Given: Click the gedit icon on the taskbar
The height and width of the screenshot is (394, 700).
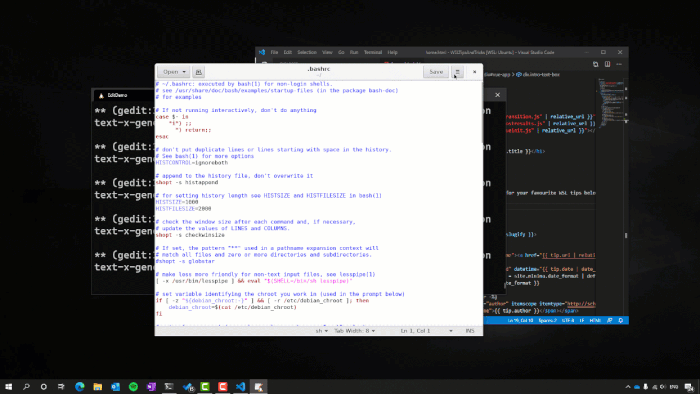Looking at the screenshot, I should coord(258,386).
